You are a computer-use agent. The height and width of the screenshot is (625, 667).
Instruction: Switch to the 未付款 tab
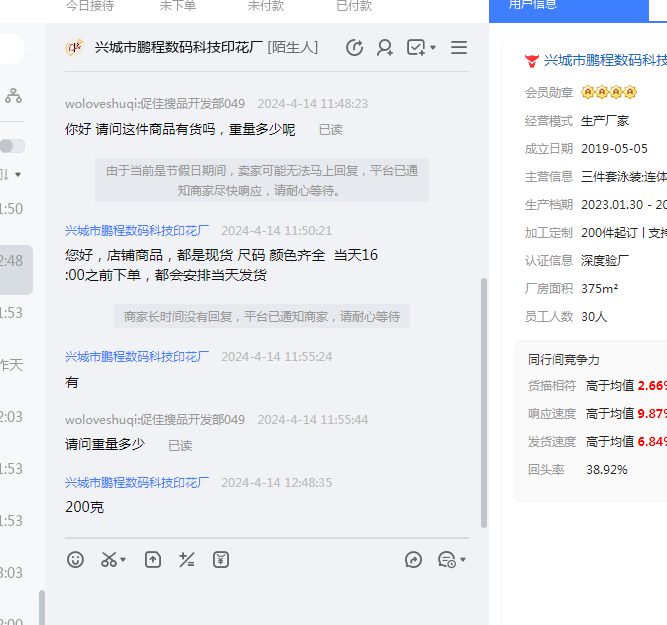266,6
